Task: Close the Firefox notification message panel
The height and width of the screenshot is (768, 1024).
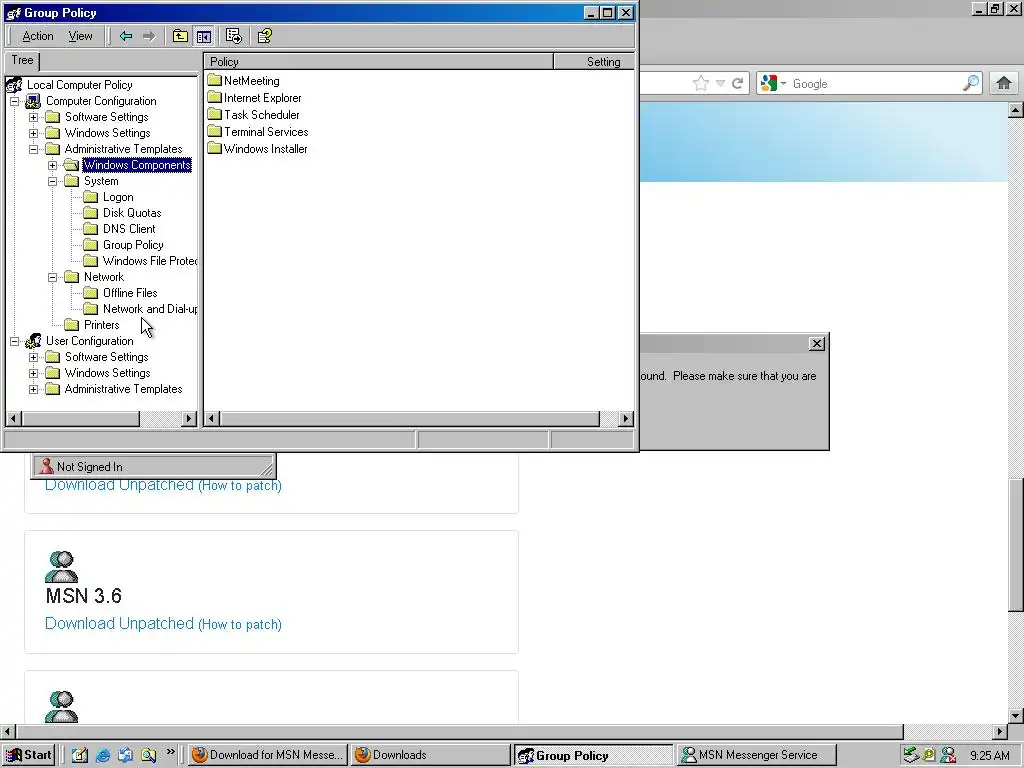Action: coord(816,344)
